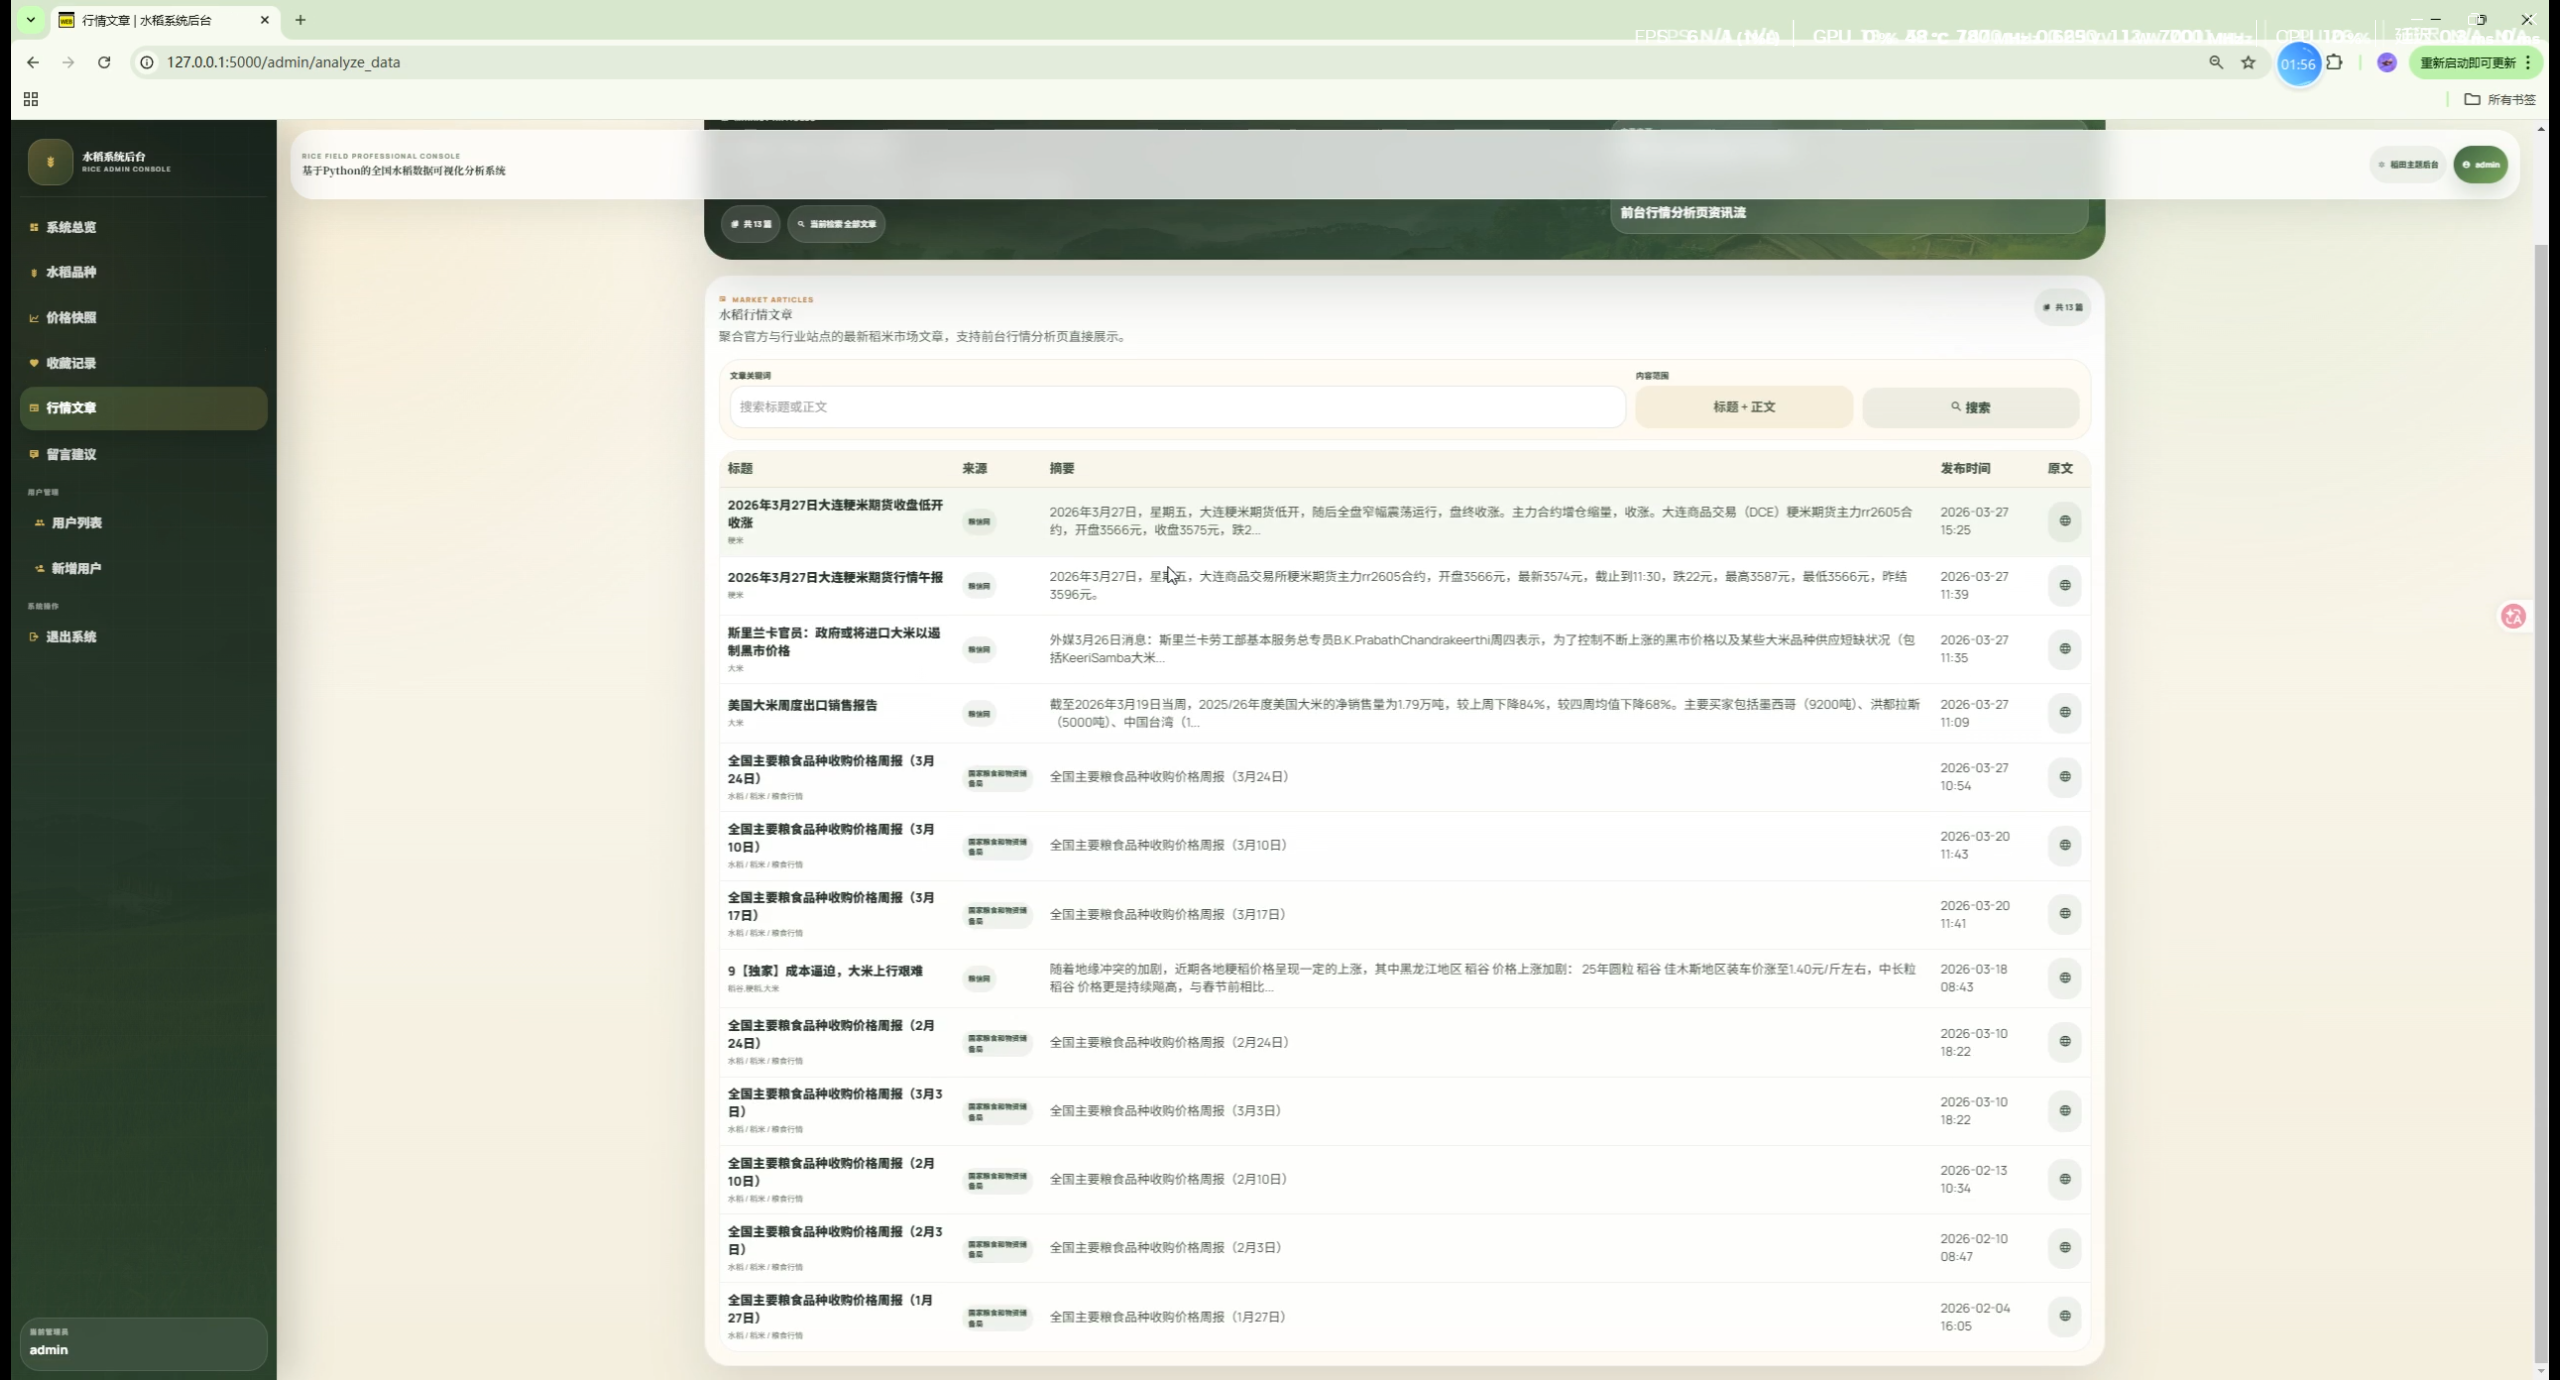Image resolution: width=2560 pixels, height=1380 pixels.
Task: Open 用户列表 in the sidebar
Action: click(76, 523)
